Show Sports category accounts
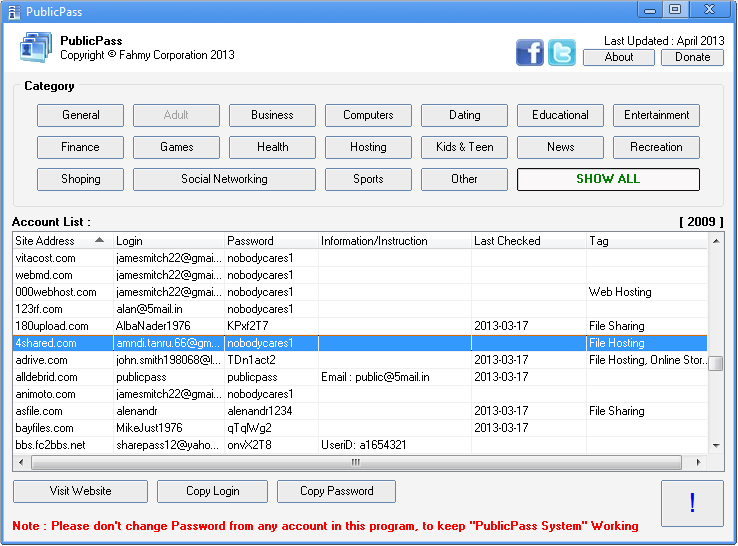This screenshot has height=546, width=738. pos(368,179)
